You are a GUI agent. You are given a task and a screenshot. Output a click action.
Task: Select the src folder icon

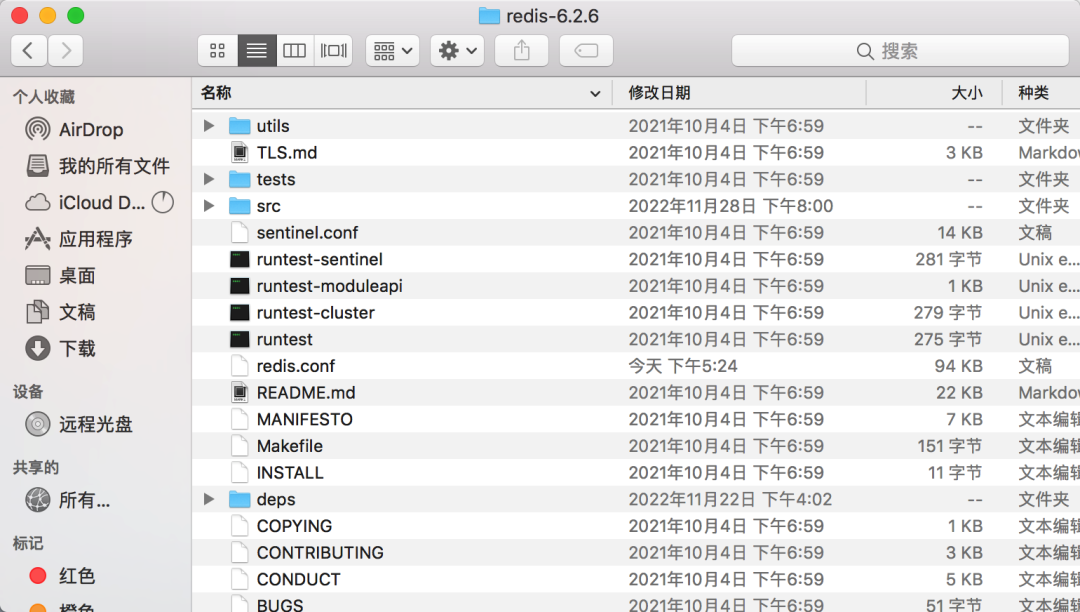(240, 206)
